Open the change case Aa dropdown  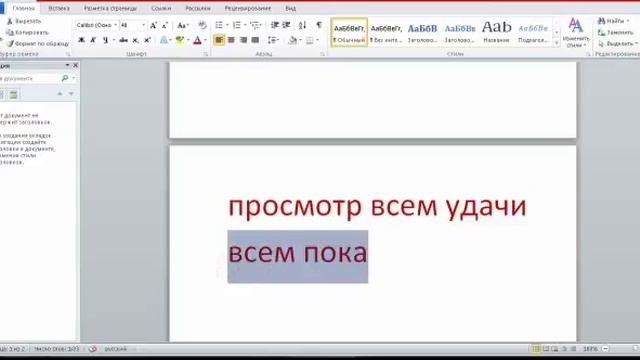point(183,25)
